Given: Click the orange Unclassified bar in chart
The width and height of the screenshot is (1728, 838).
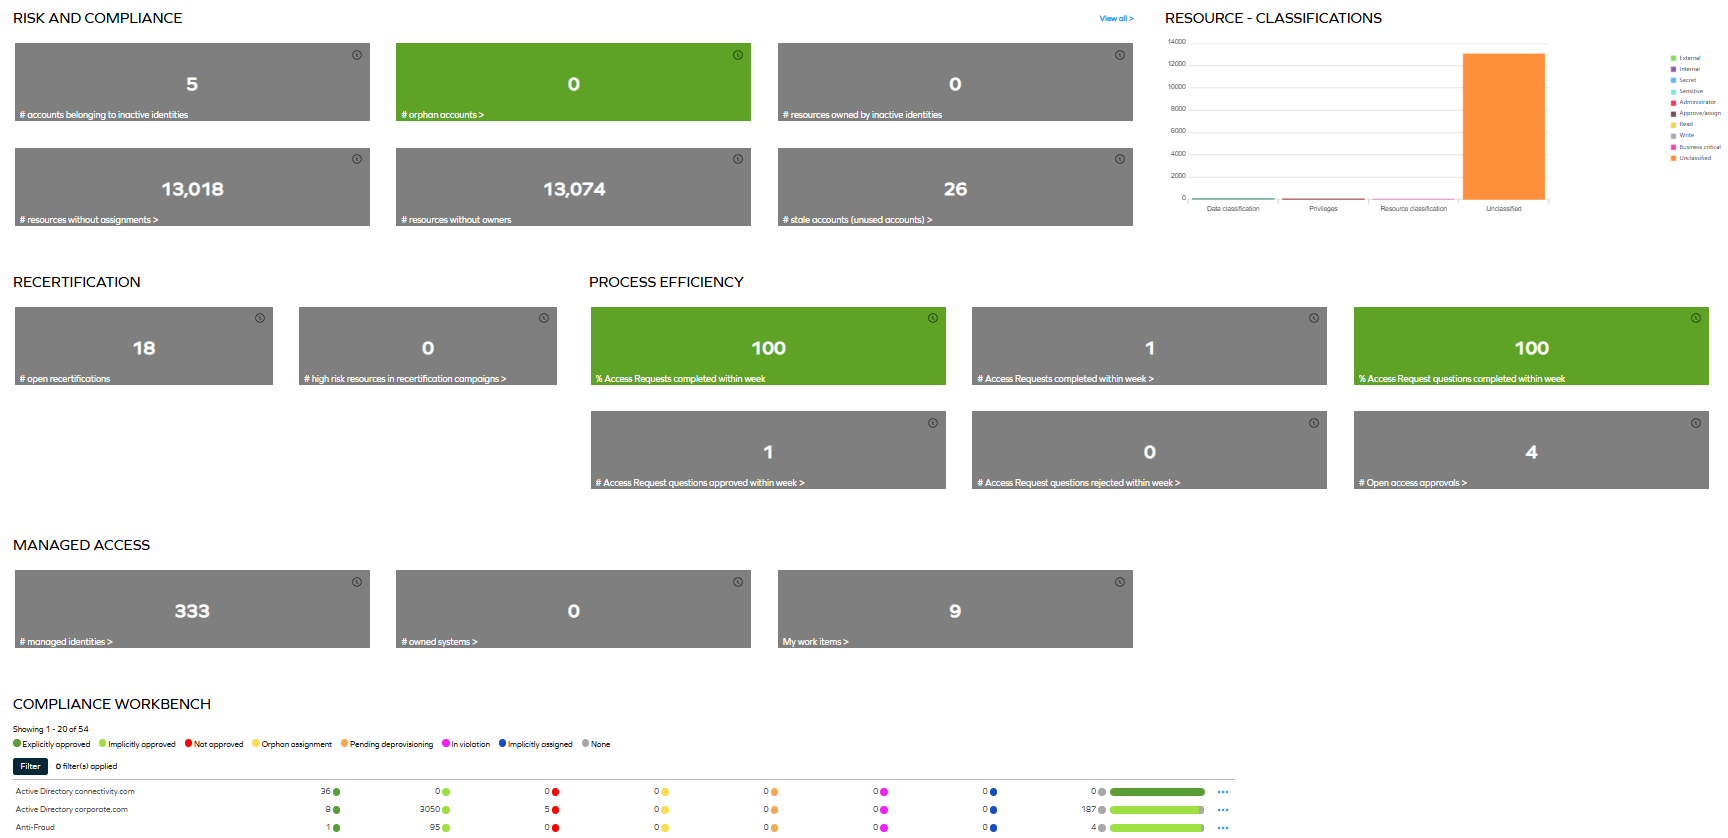Looking at the screenshot, I should click(x=1503, y=126).
